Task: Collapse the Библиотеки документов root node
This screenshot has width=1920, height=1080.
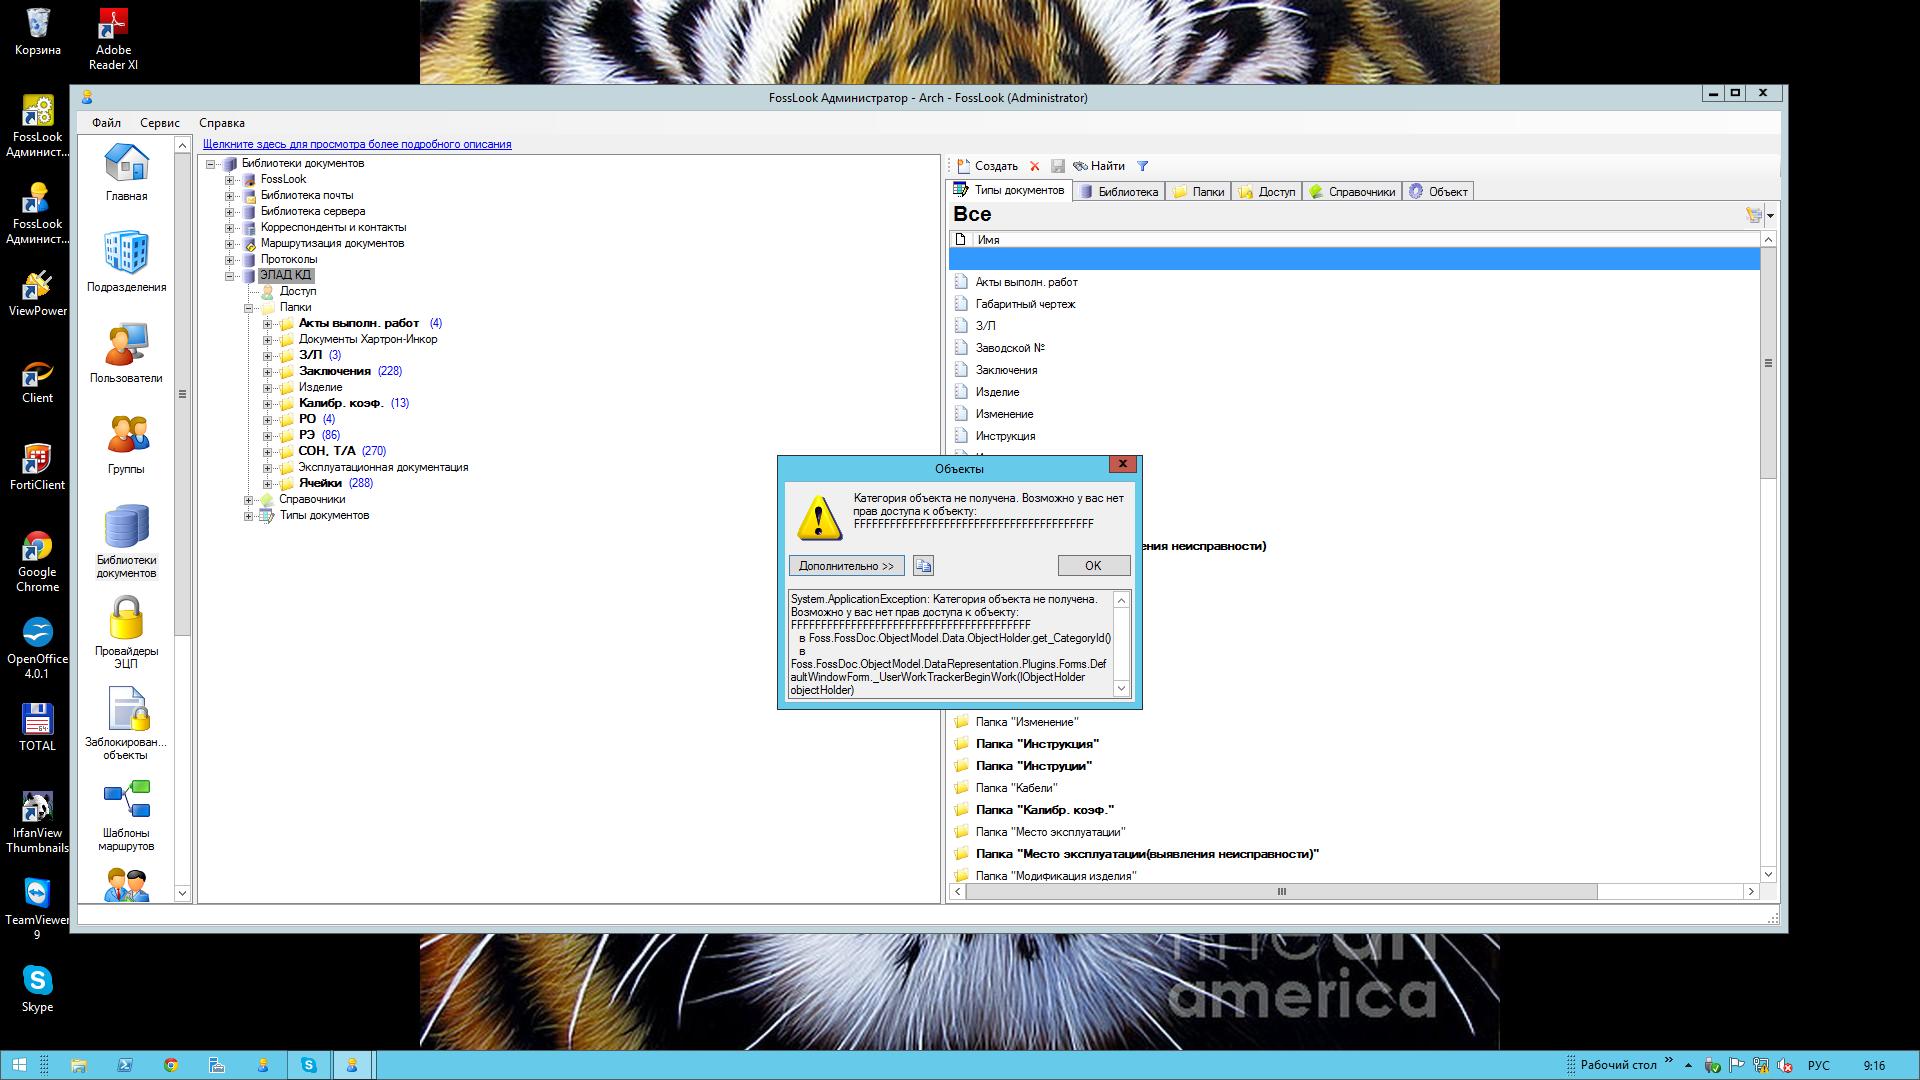Action: (x=211, y=164)
